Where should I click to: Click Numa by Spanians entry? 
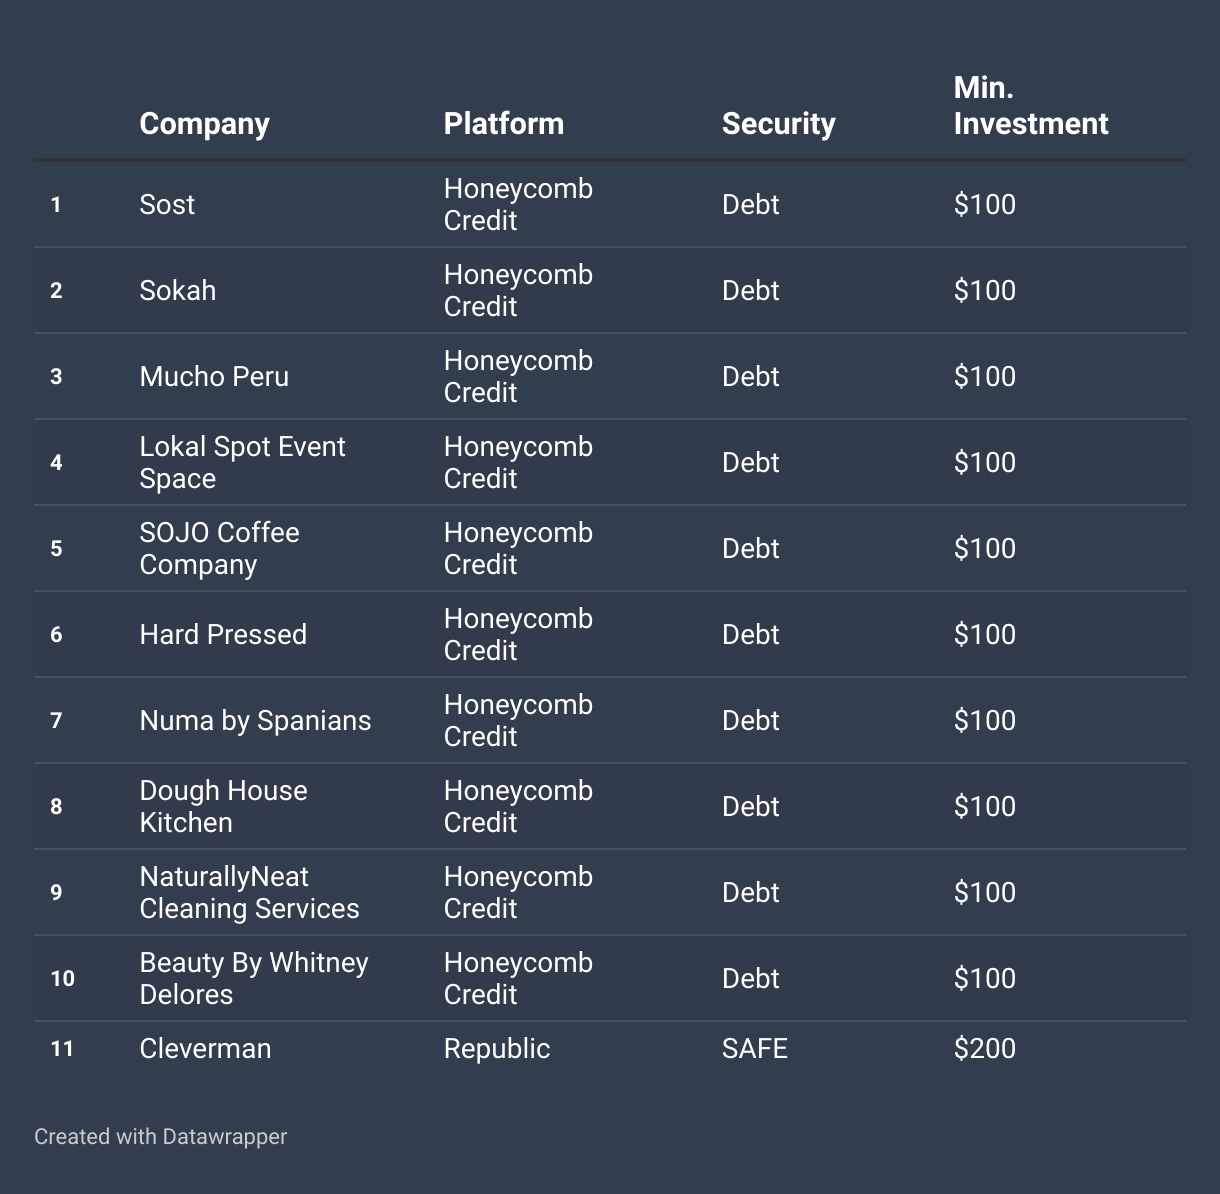[255, 720]
